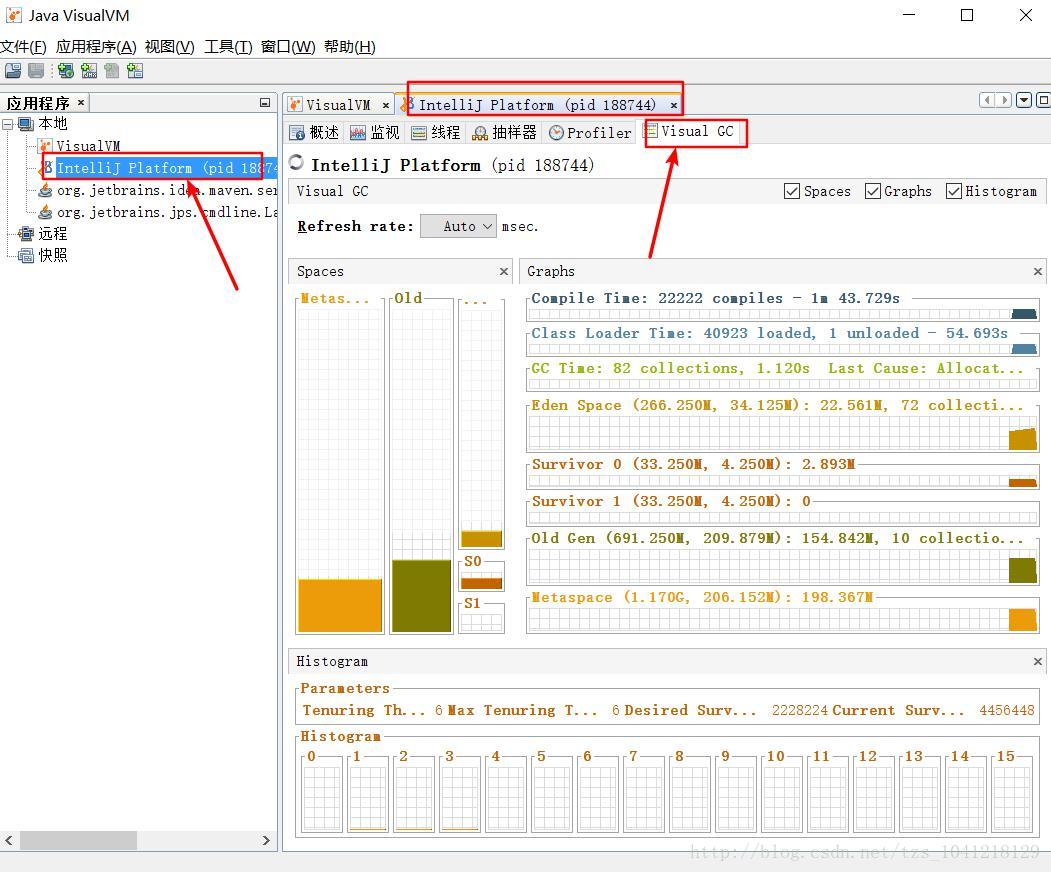Close the Spaces panel
1051x872 pixels.
point(503,271)
